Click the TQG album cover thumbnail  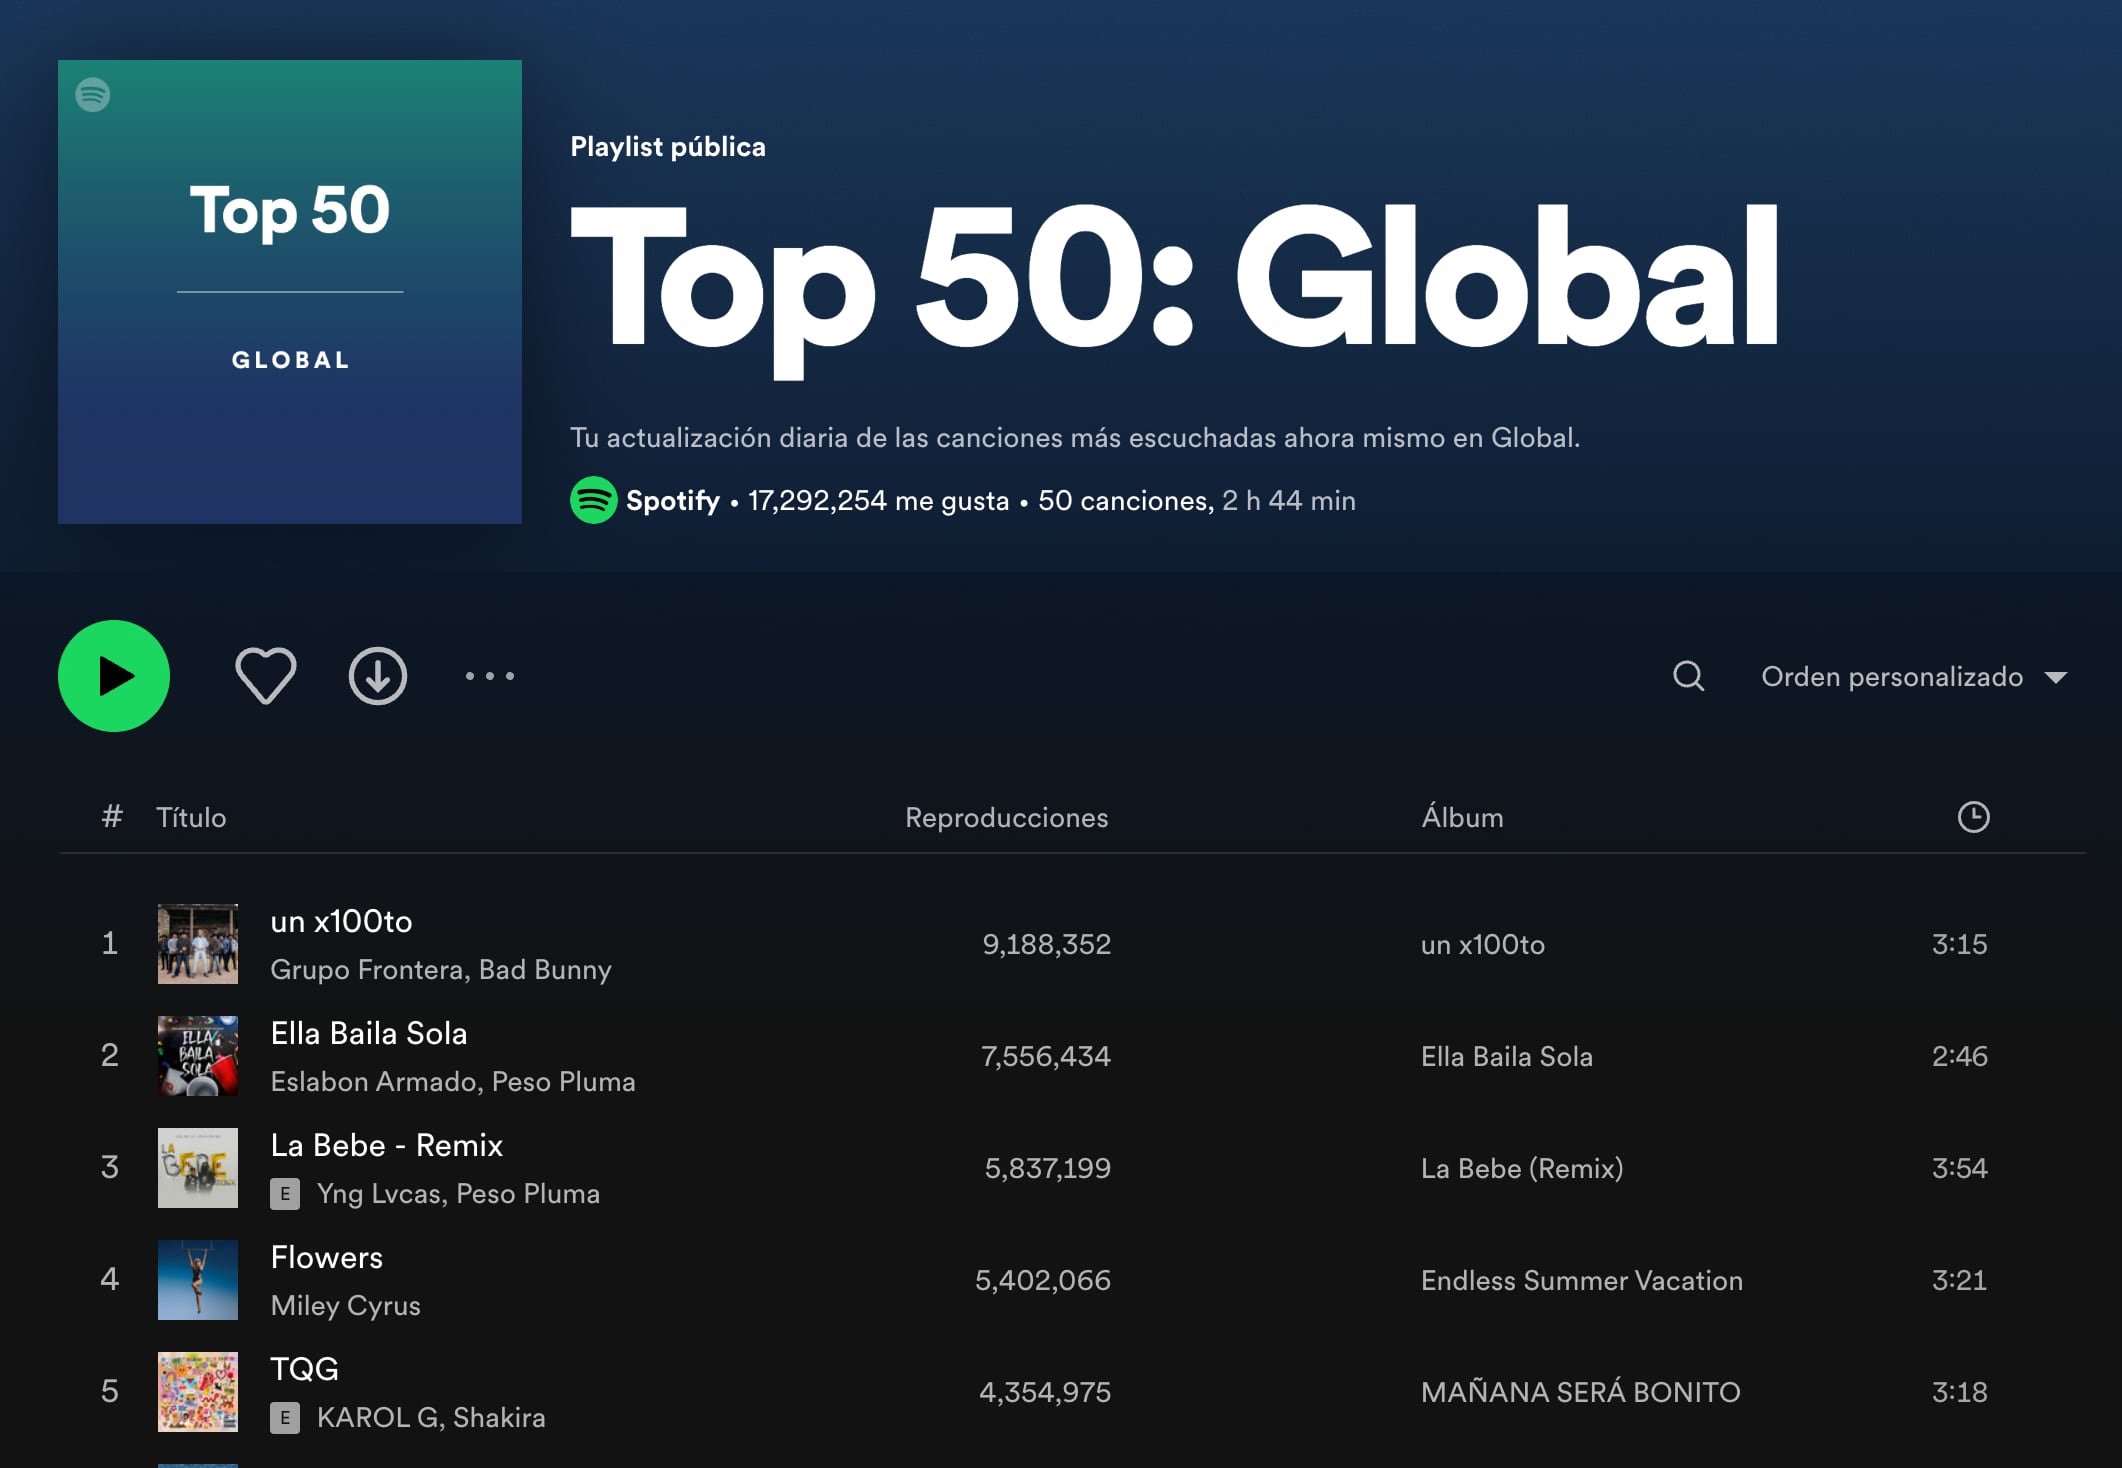point(198,1392)
